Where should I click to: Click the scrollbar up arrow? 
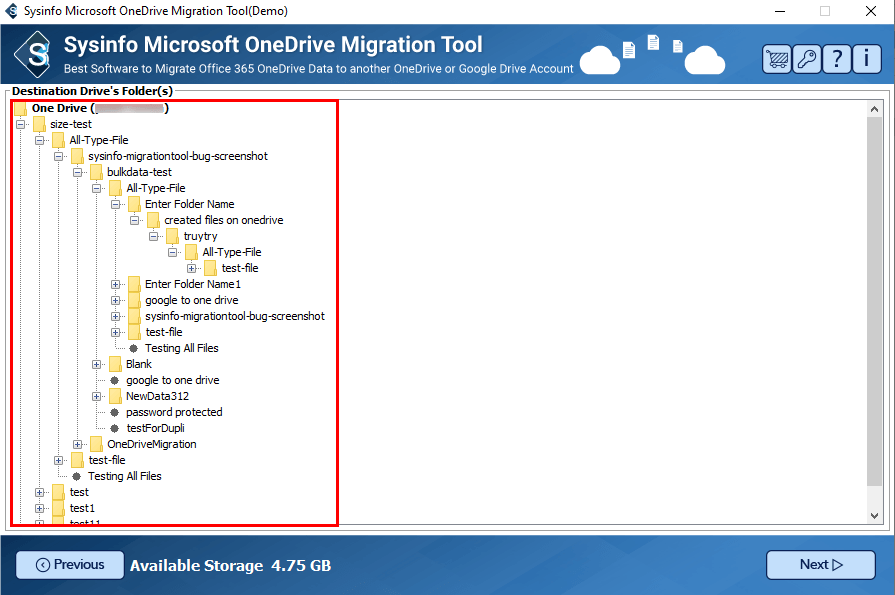[x=875, y=107]
